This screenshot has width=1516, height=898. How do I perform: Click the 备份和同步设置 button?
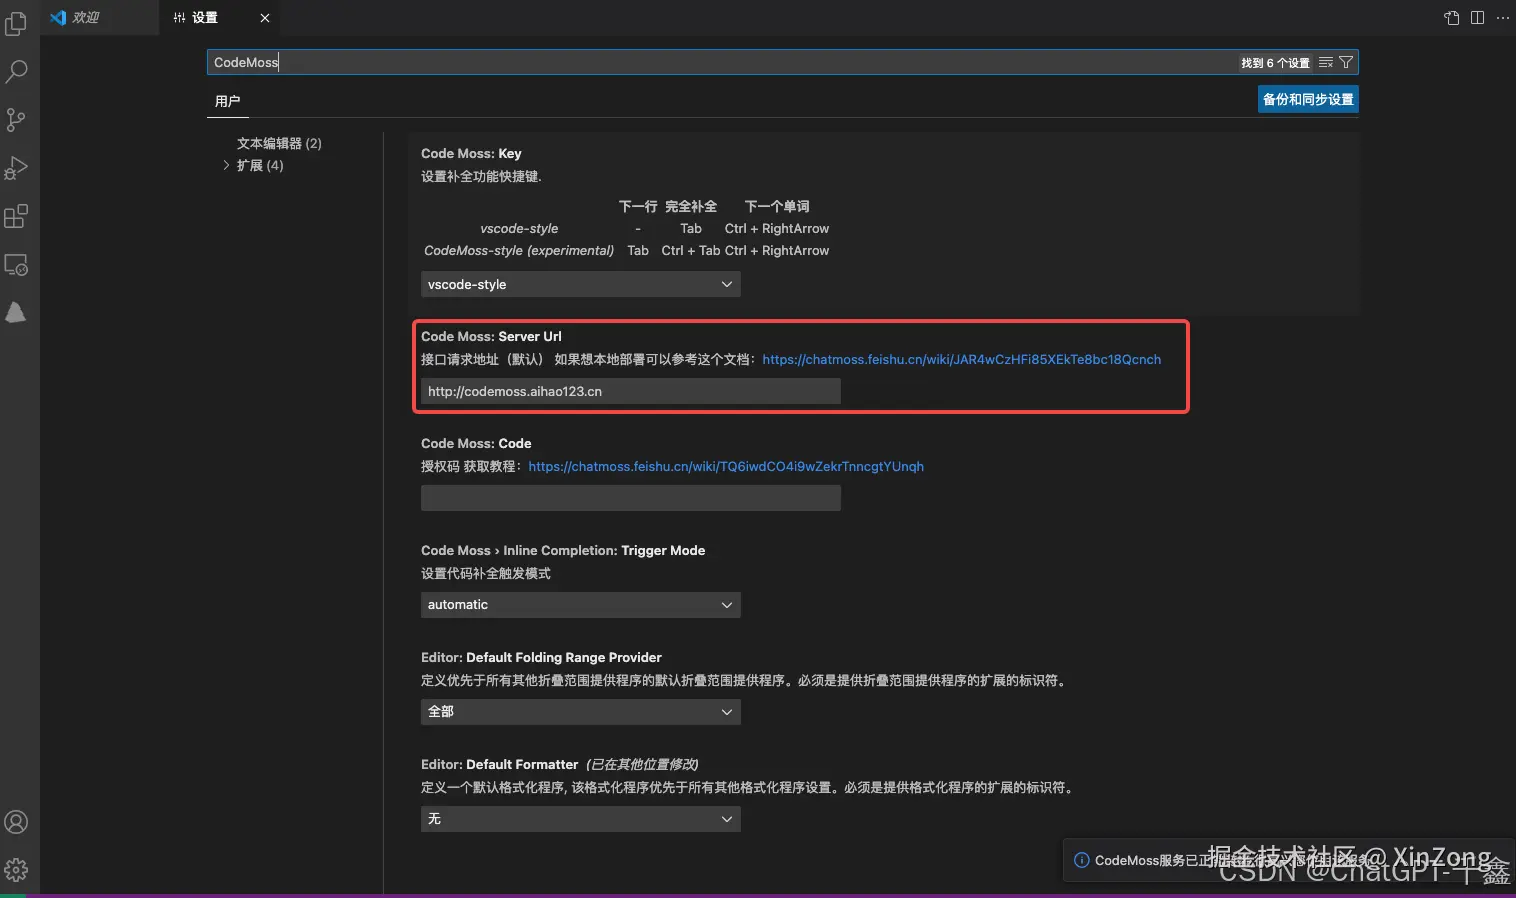tap(1308, 99)
